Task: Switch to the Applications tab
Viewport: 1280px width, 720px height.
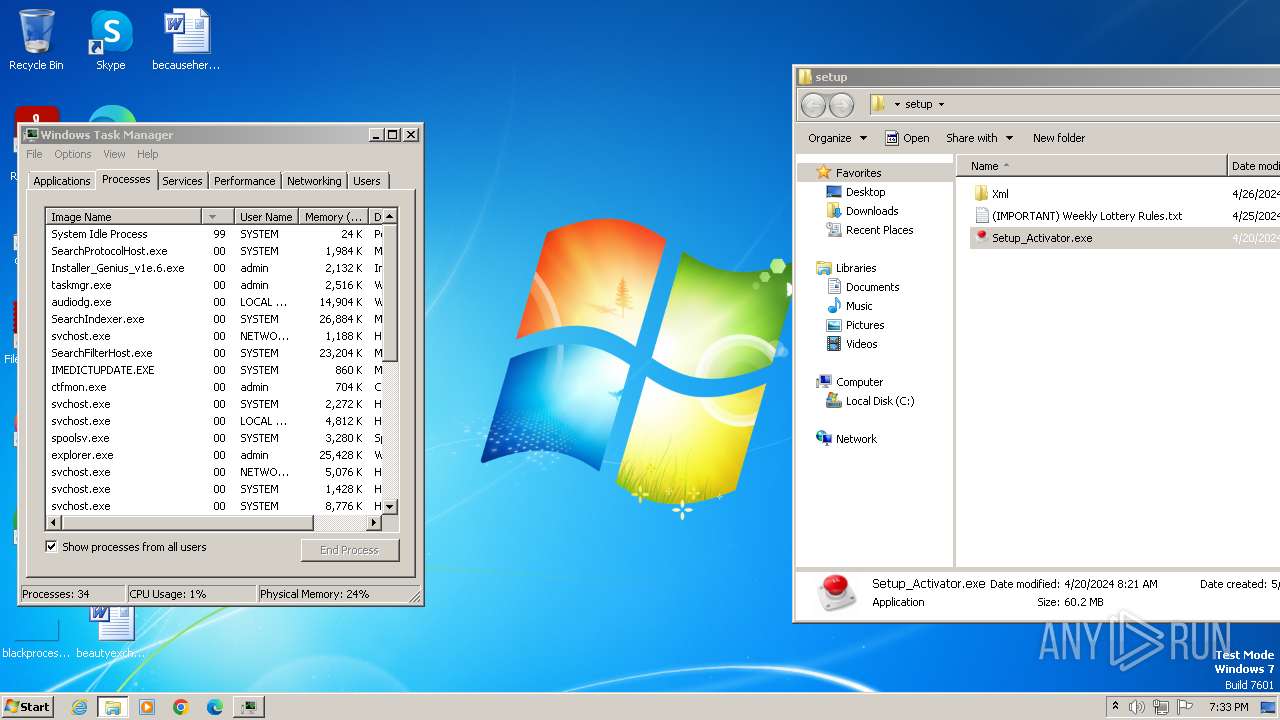Action: (x=61, y=181)
